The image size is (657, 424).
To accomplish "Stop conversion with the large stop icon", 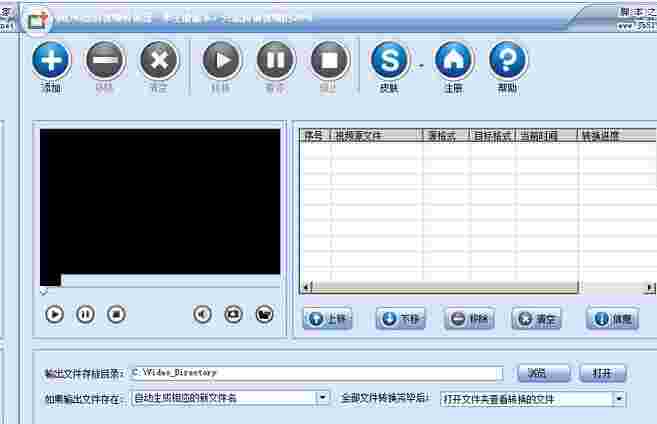I will [x=329, y=61].
